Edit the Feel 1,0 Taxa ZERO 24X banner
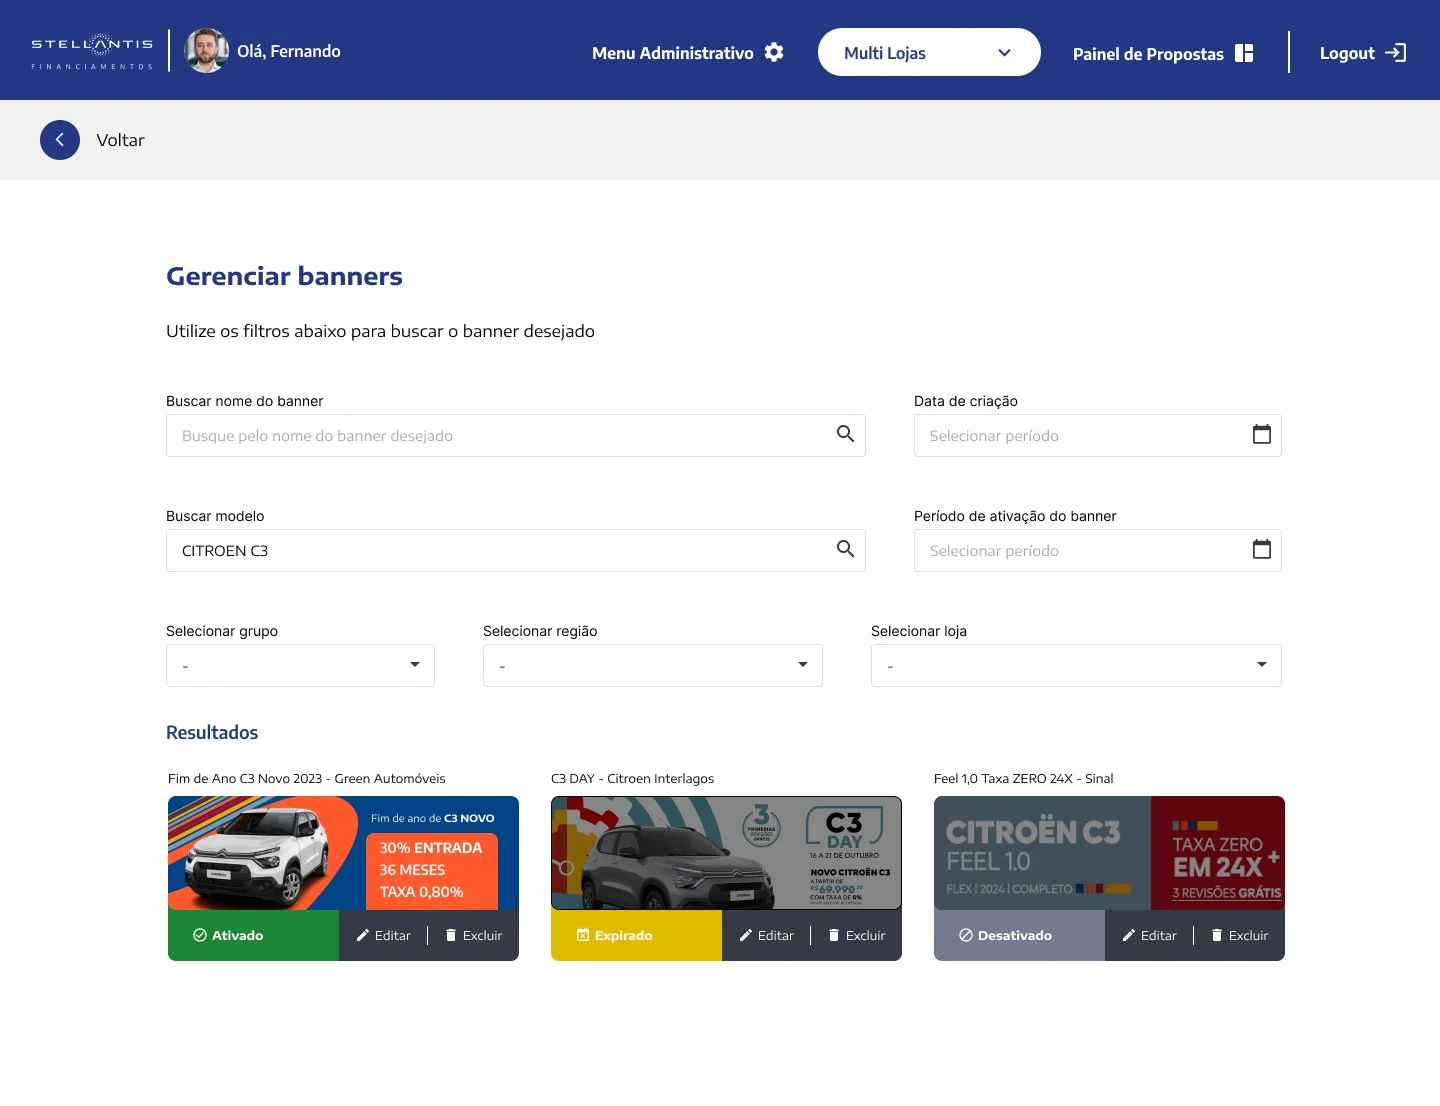This screenshot has width=1440, height=1106. tap(1150, 935)
